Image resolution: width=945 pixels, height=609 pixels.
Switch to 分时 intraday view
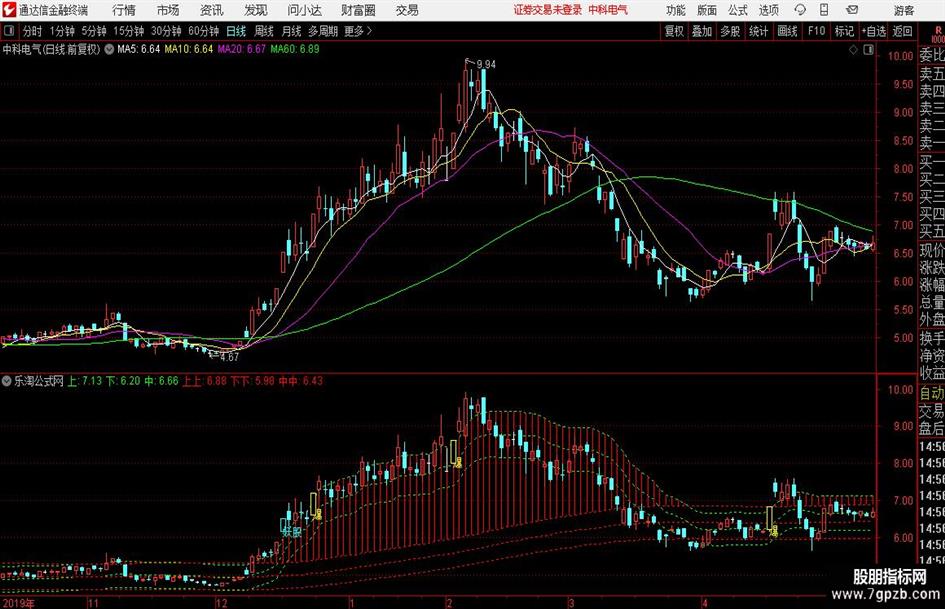(32, 31)
